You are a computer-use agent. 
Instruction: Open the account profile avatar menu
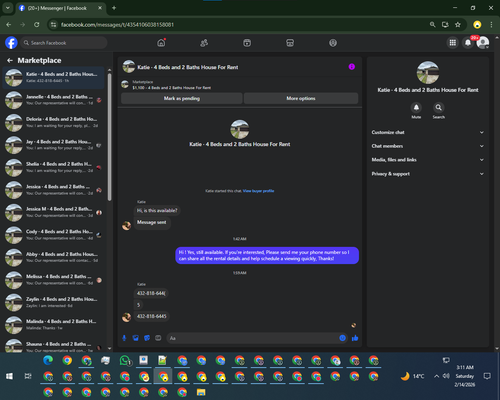tap(483, 43)
